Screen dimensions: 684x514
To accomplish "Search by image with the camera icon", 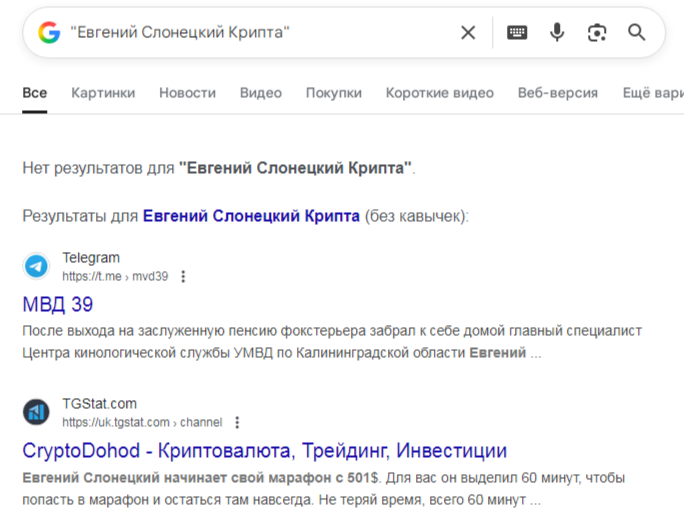I will [597, 33].
